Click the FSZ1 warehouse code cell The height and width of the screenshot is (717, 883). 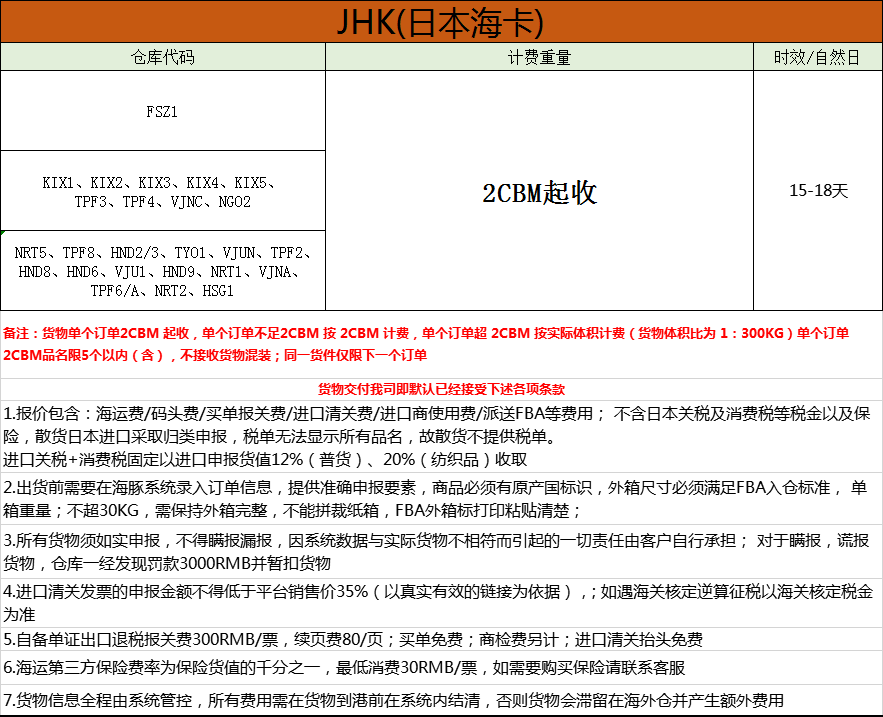[x=163, y=111]
